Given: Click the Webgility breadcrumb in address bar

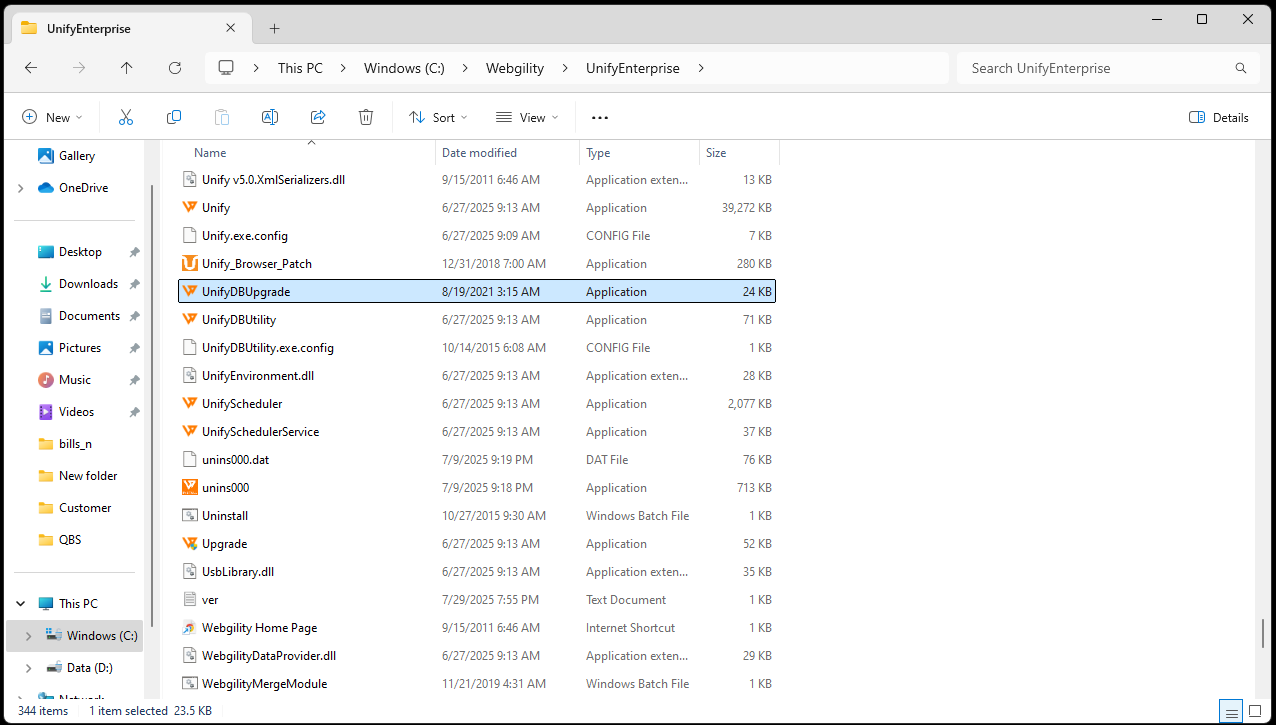Looking at the screenshot, I should pos(515,68).
